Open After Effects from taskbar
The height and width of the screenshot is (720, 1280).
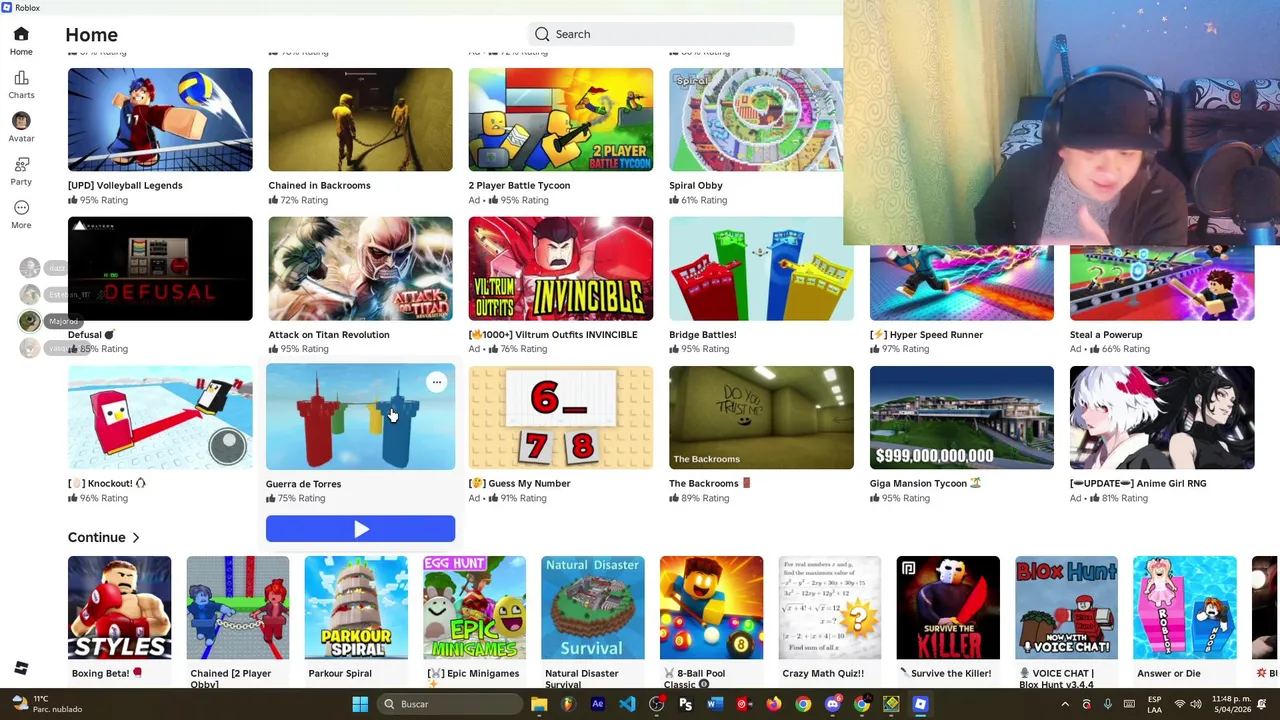pyautogui.click(x=598, y=704)
